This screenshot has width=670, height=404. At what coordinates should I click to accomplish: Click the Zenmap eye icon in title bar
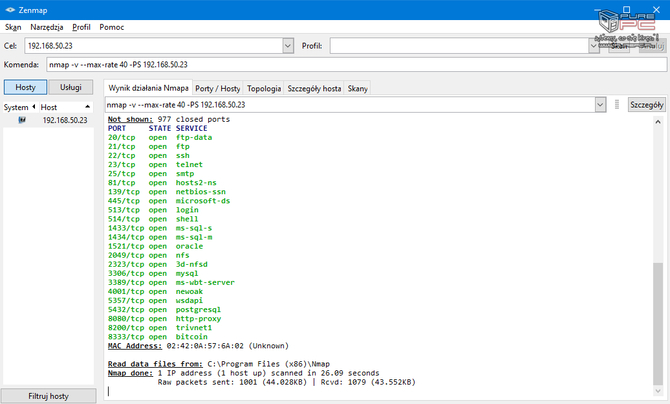pos(10,10)
